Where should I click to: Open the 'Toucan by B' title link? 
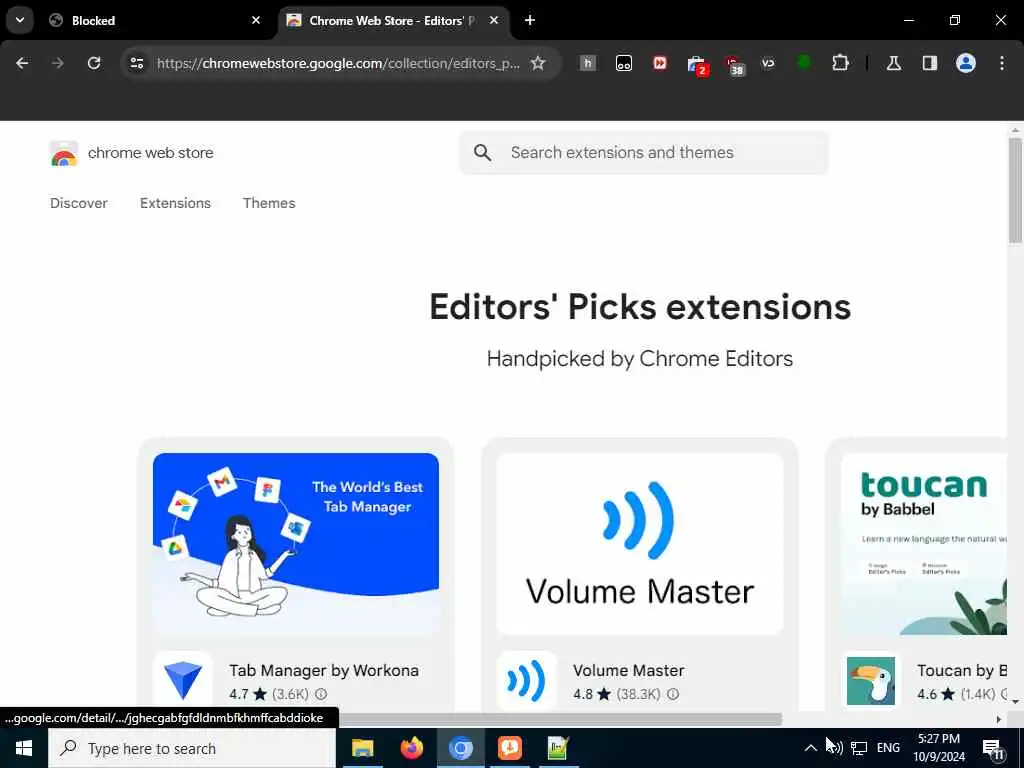click(961, 671)
